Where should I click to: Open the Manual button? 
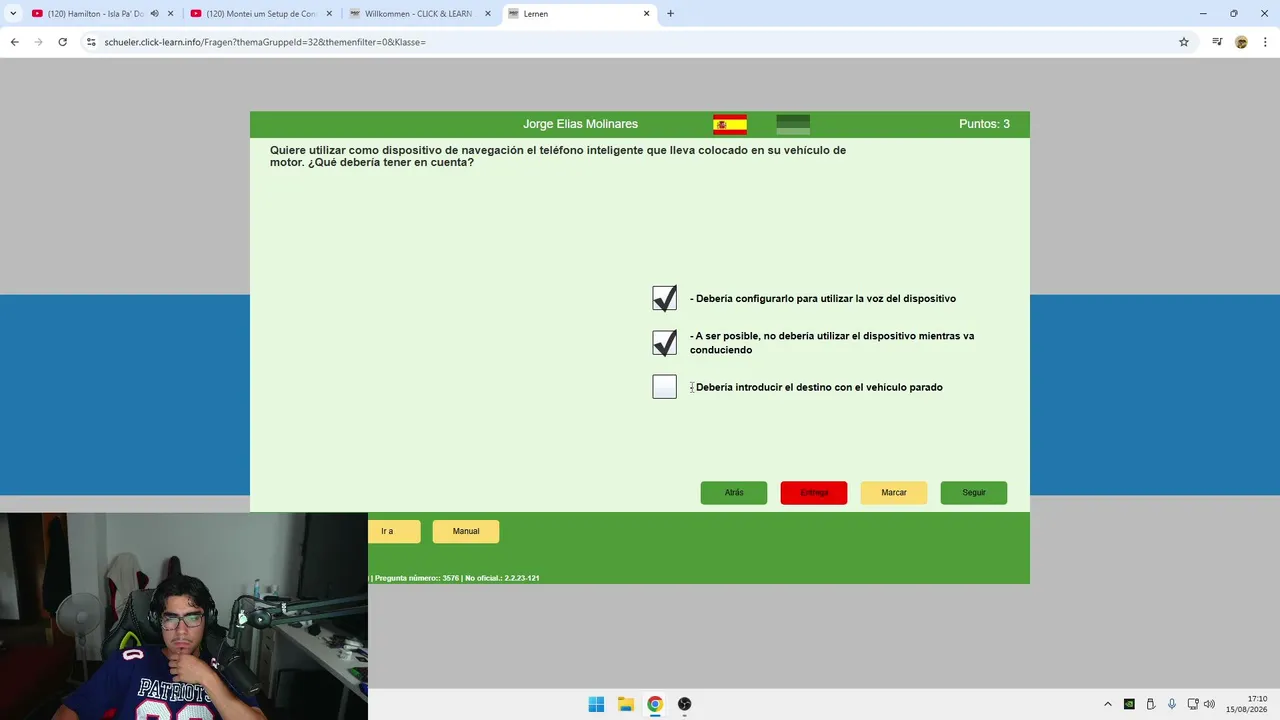tap(466, 531)
